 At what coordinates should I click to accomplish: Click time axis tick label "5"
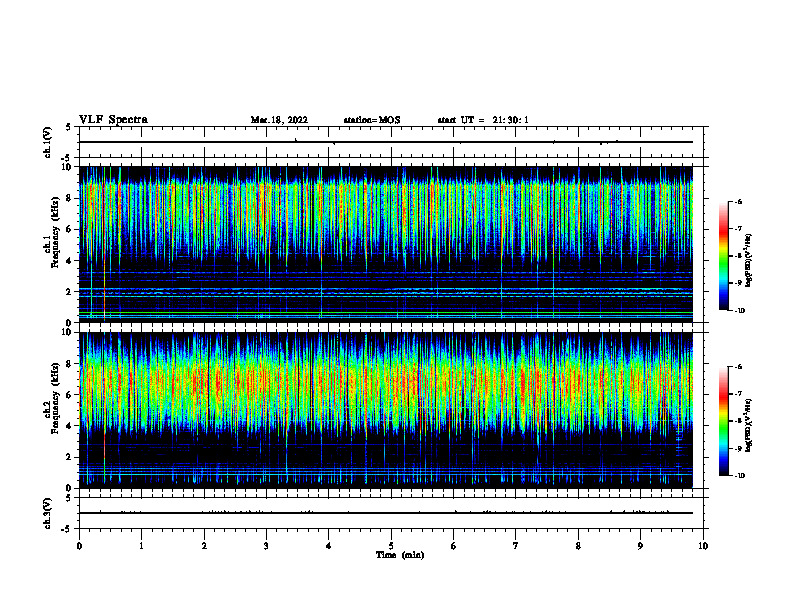tap(391, 546)
